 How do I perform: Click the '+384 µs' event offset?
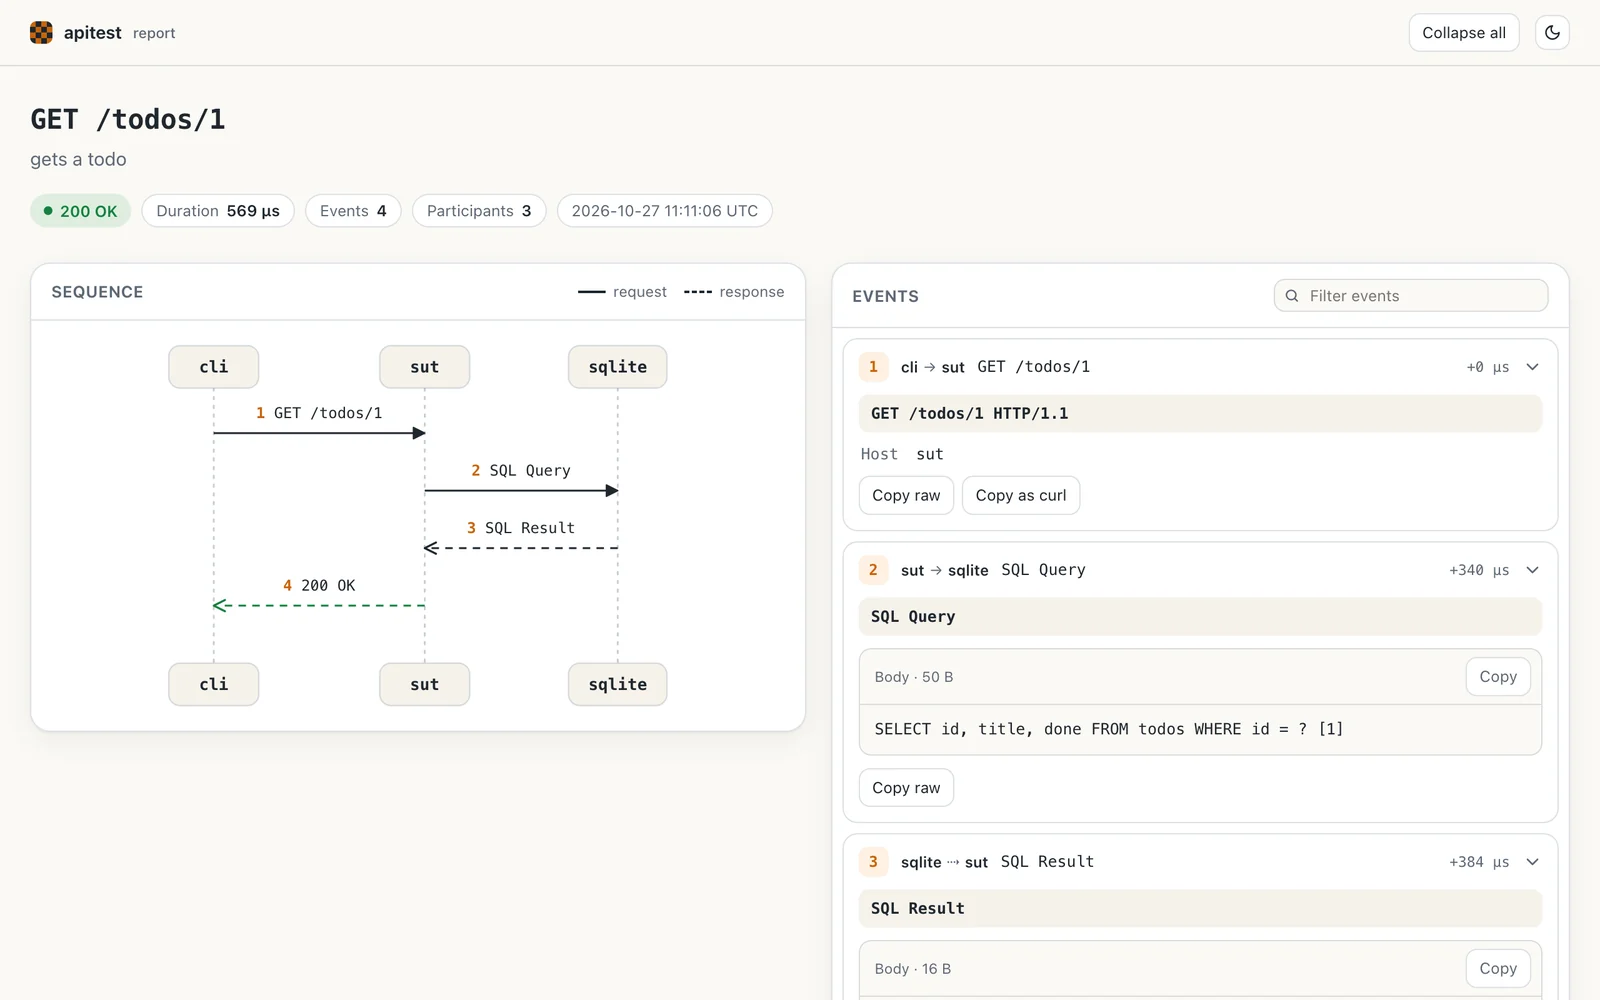tap(1479, 862)
